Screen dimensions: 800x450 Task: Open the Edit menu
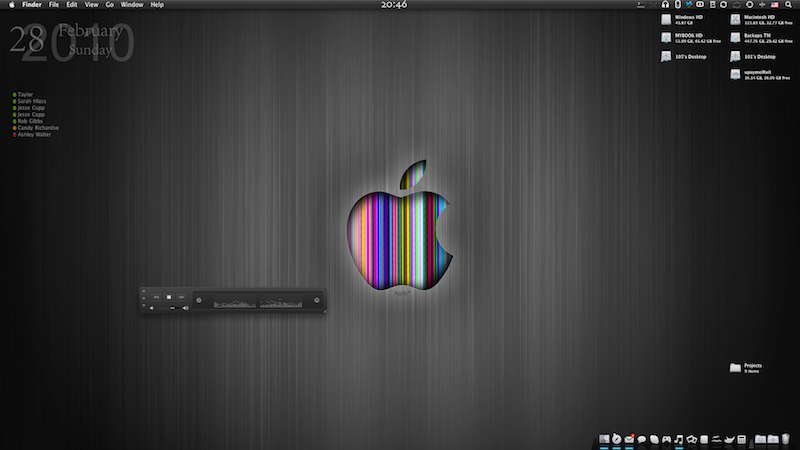coord(71,5)
